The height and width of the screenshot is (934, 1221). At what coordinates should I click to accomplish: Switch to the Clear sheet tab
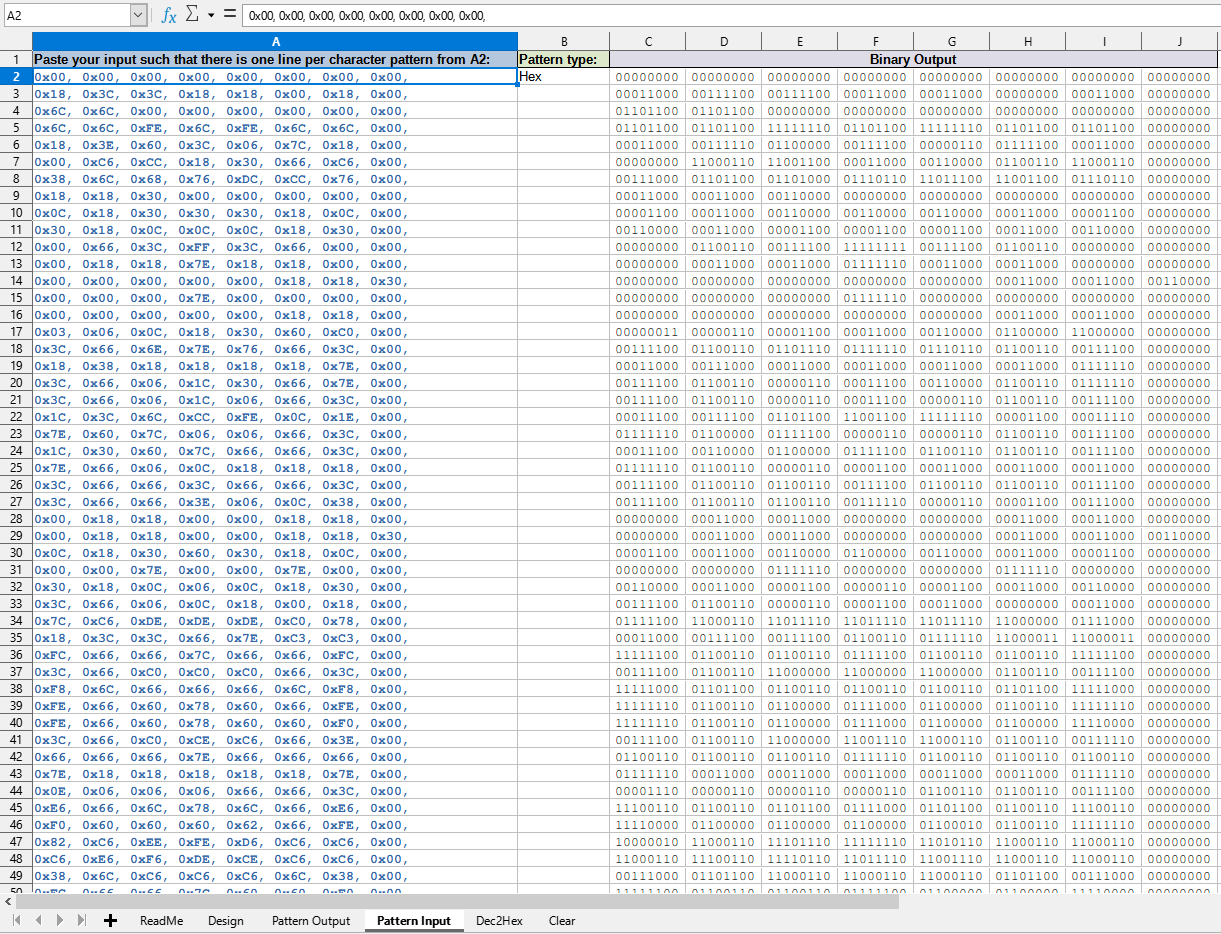pos(562,921)
